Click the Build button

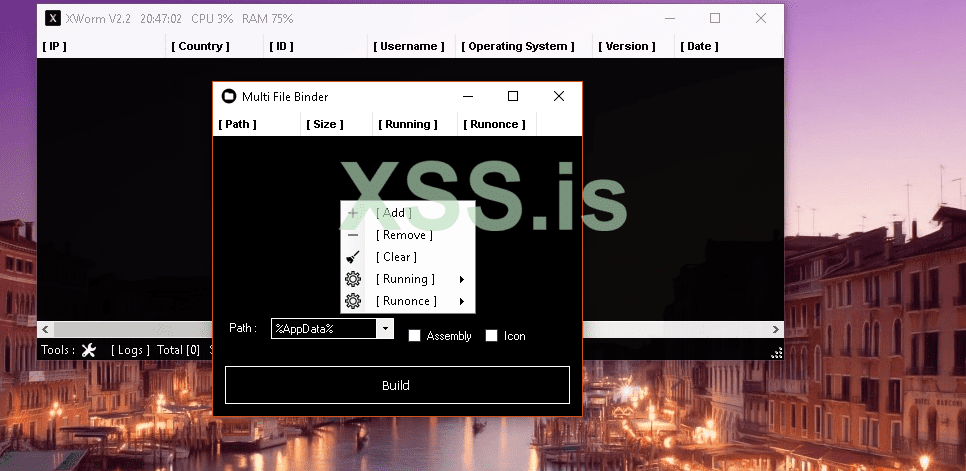pos(397,385)
